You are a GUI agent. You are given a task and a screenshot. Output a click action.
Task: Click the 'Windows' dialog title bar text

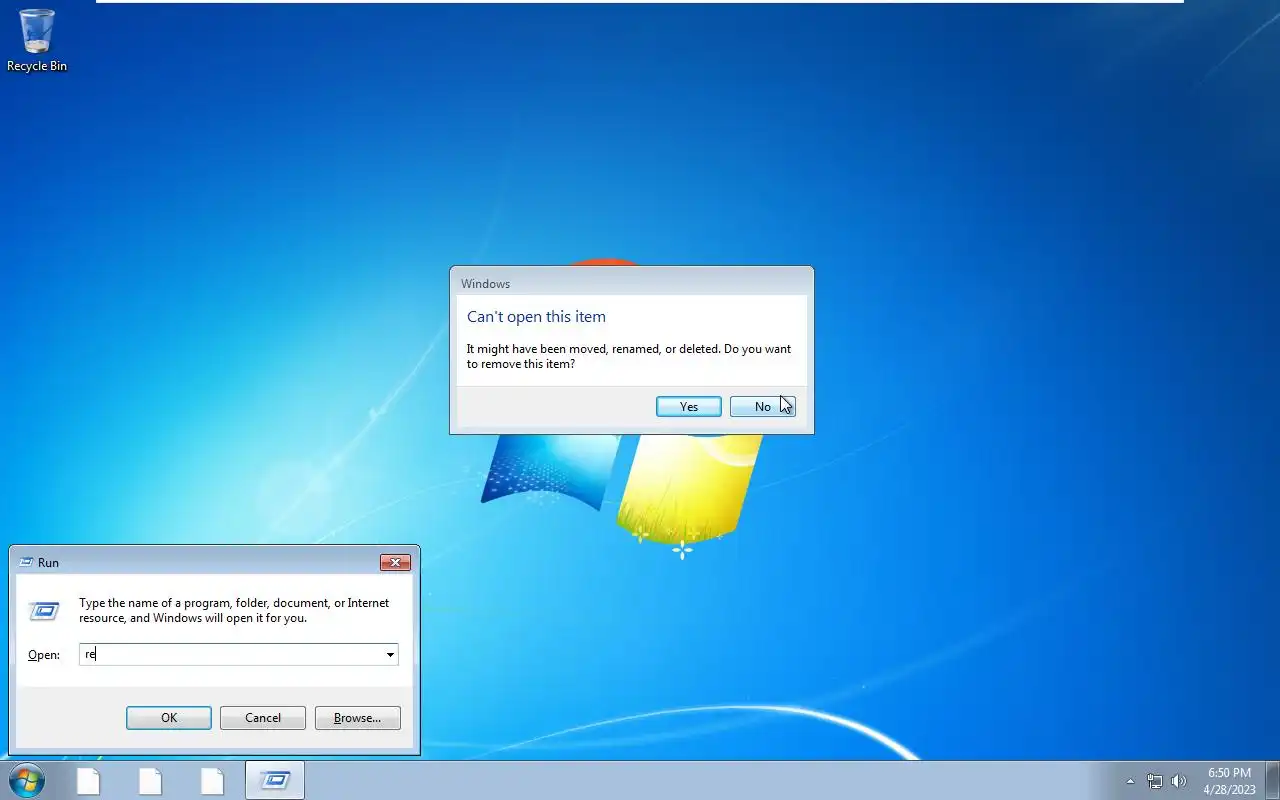pyautogui.click(x=485, y=284)
